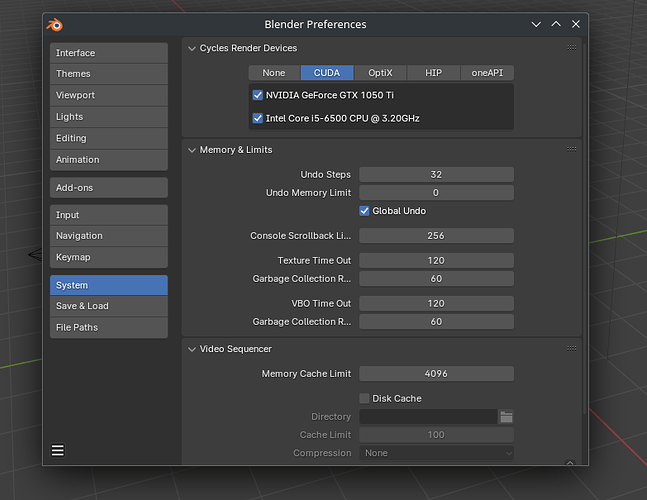This screenshot has width=647, height=500.
Task: Grab the Memory & Limits panel grip dots
Action: point(571,149)
